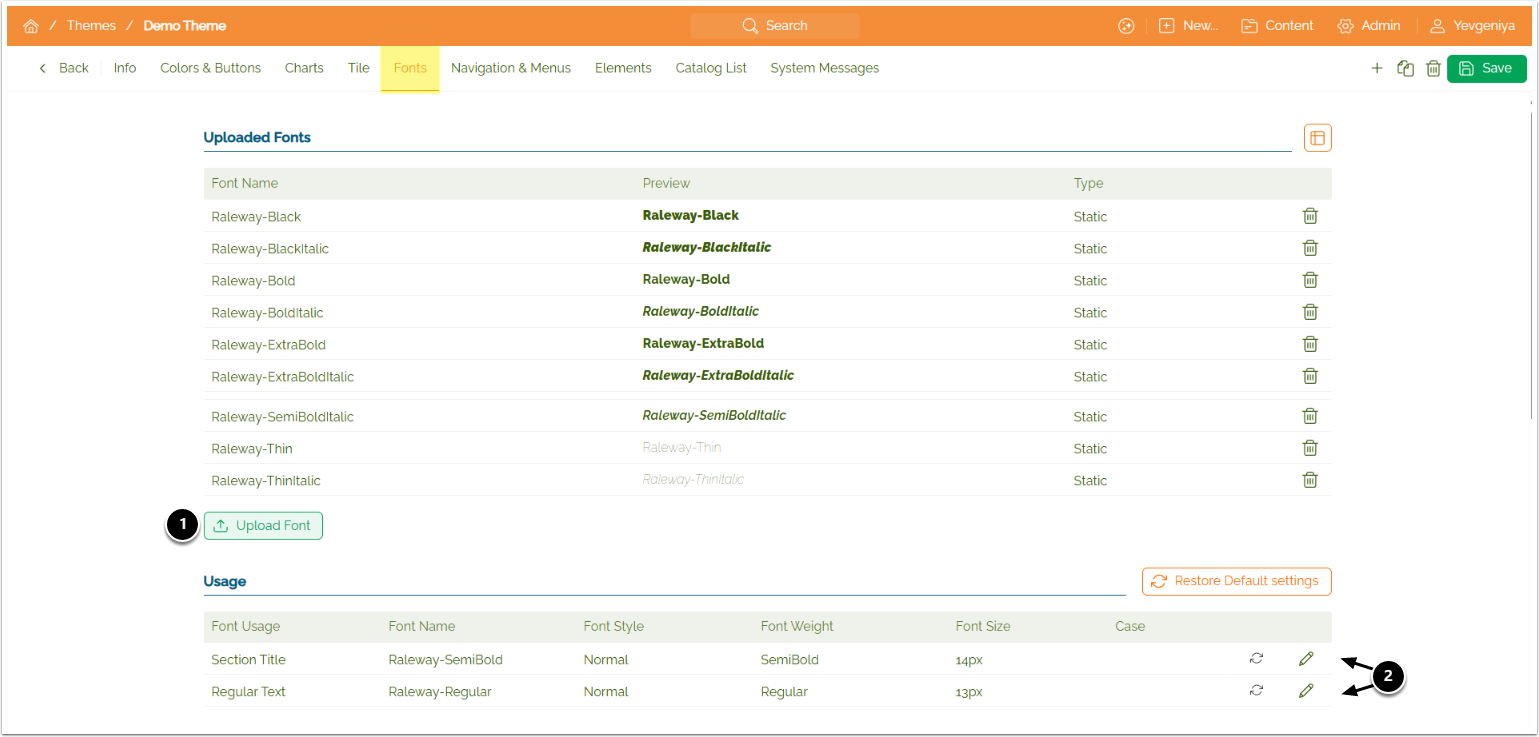Edit the Section Title font usage
1539x737 pixels.
point(1306,659)
